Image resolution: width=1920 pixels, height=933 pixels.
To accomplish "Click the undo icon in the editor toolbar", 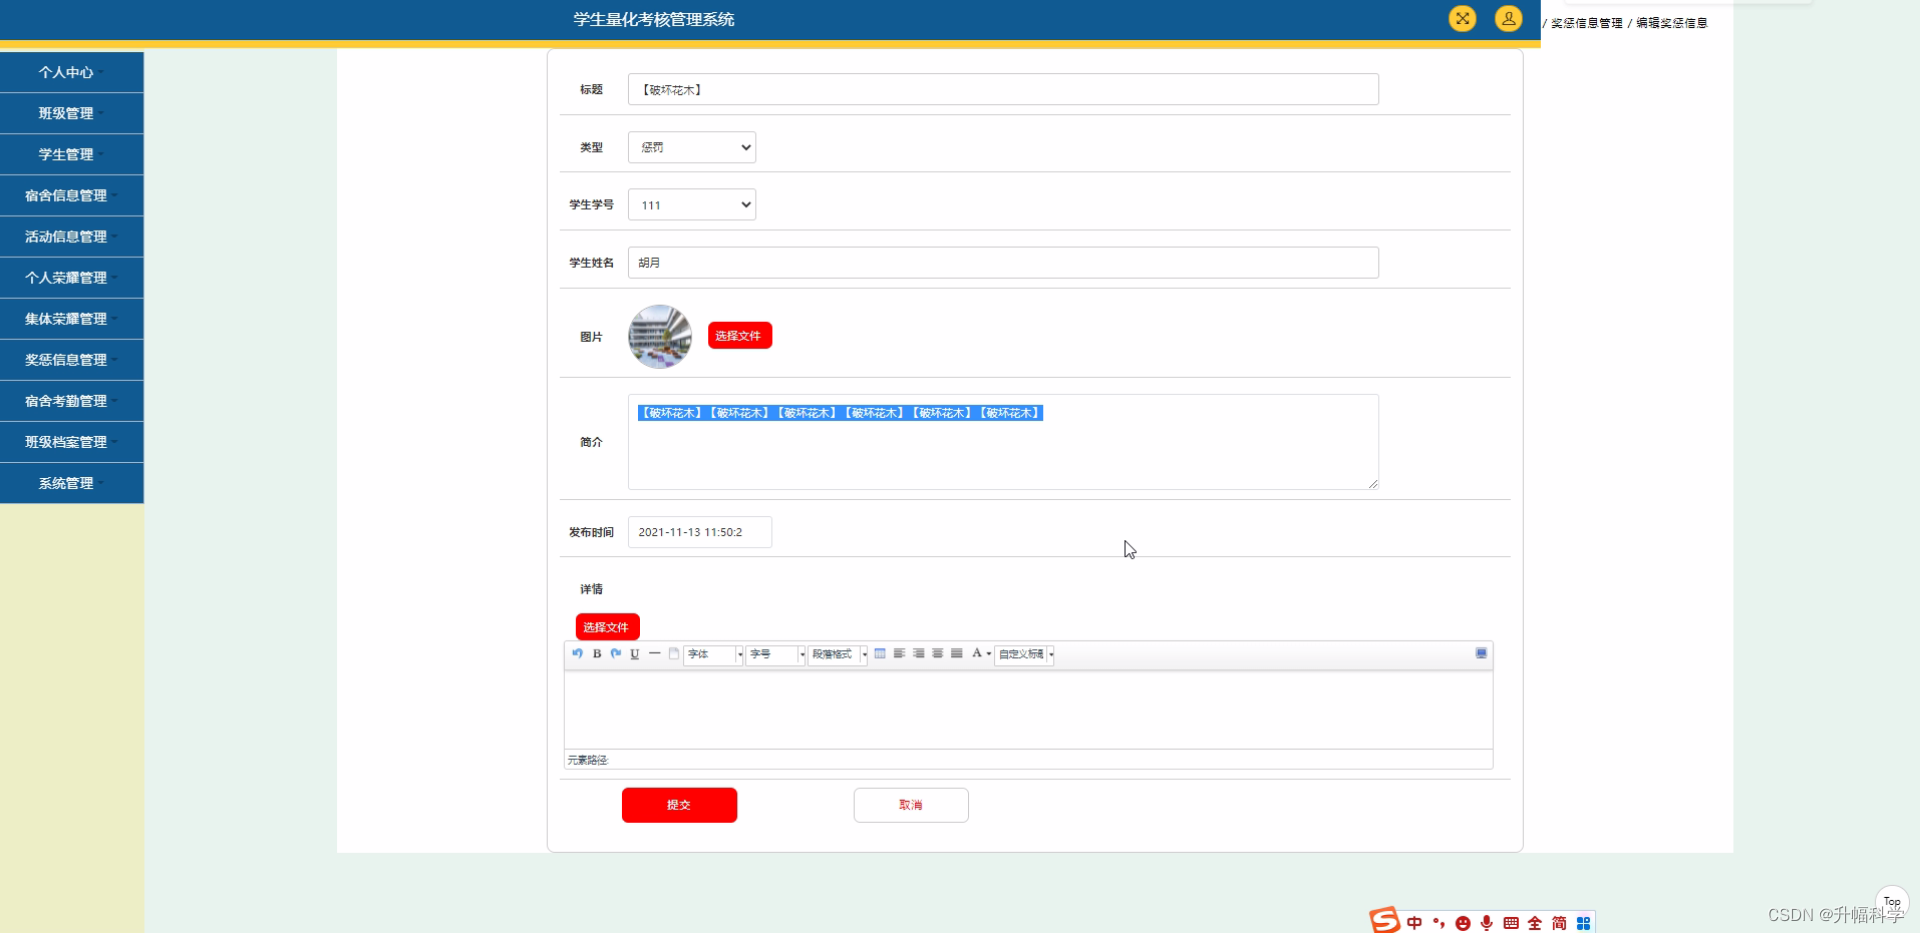I will tap(577, 654).
